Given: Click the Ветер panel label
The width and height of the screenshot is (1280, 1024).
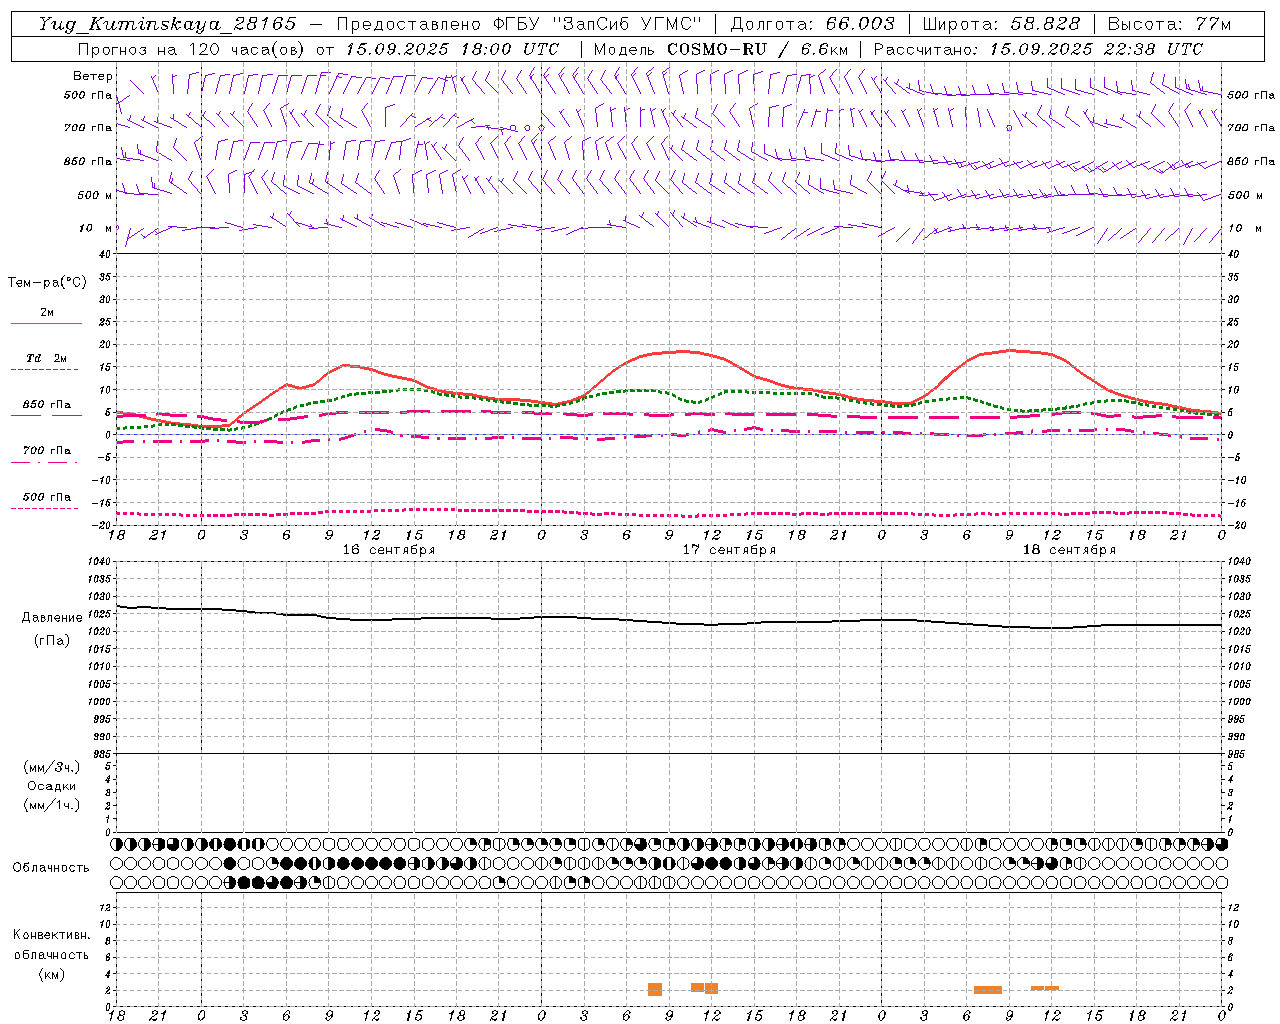Looking at the screenshot, I should 92,76.
